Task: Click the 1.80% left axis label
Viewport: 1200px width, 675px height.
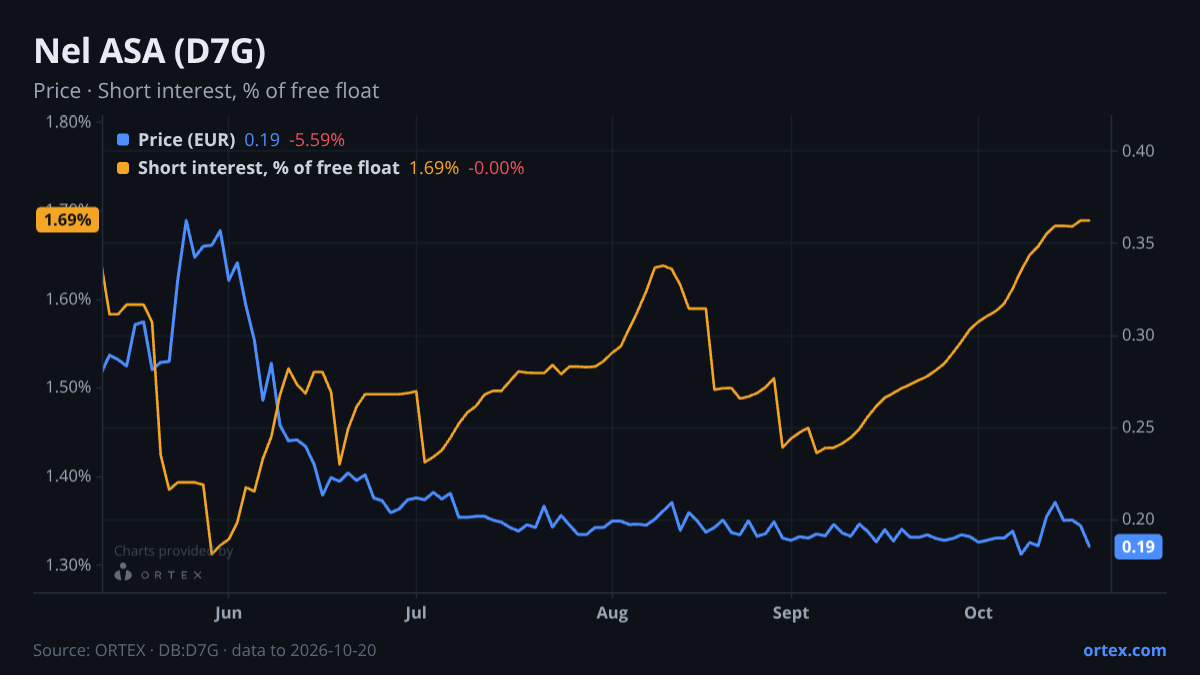Action: coord(69,122)
